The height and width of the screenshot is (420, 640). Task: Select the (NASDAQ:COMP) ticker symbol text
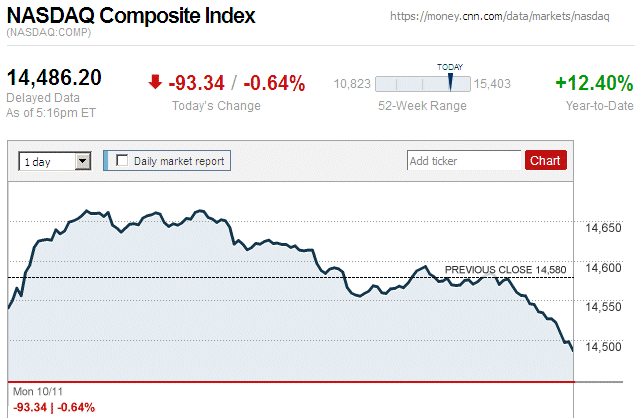click(49, 34)
